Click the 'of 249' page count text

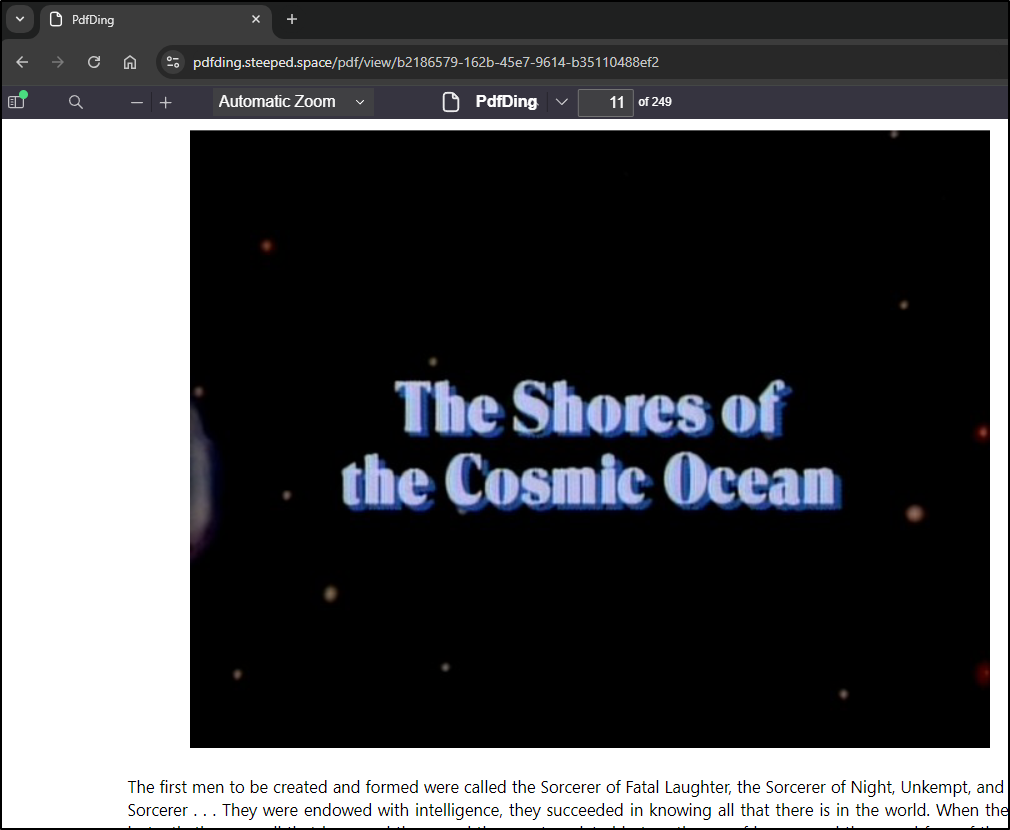point(654,102)
